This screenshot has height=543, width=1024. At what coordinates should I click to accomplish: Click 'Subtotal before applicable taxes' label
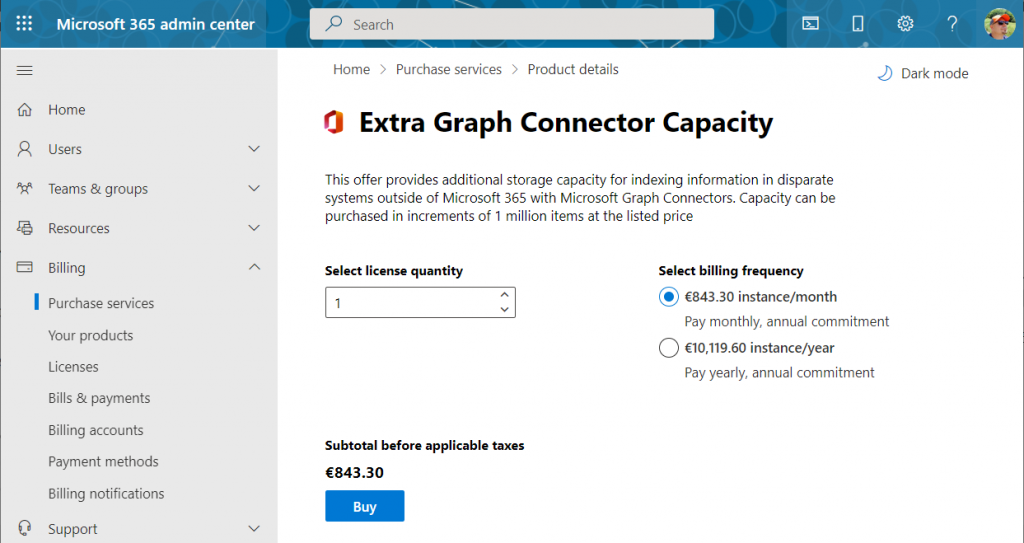coord(424,446)
